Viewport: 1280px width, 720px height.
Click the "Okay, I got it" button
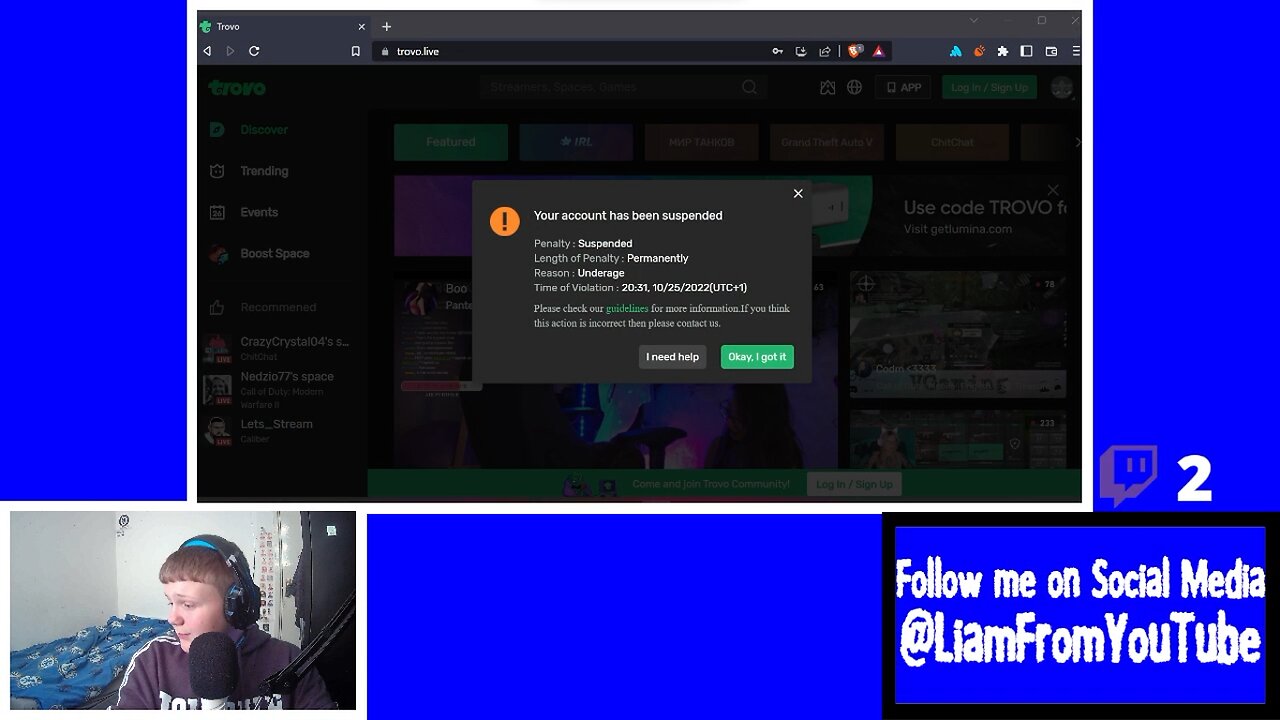757,357
